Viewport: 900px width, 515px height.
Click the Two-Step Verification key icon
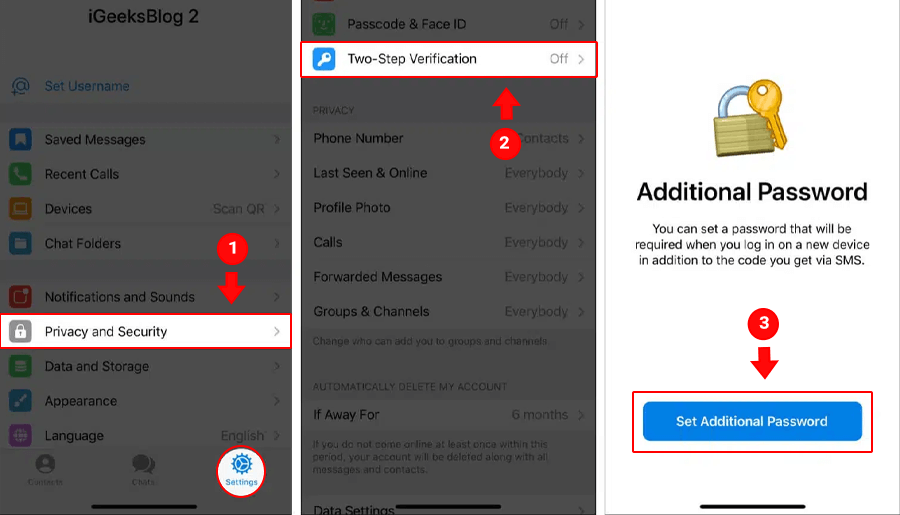tap(324, 59)
